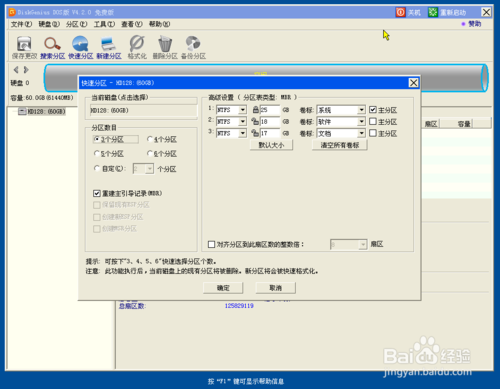Open the custom partition count dropdown
The height and width of the screenshot is (389, 500).
(x=150, y=169)
